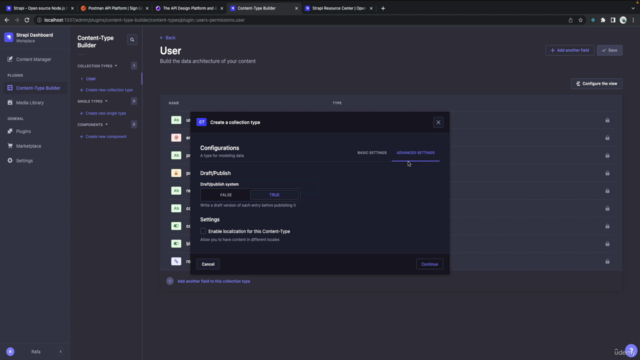Open browser extensions puzzle icon
This screenshot has width=640, height=360.
click(x=603, y=20)
